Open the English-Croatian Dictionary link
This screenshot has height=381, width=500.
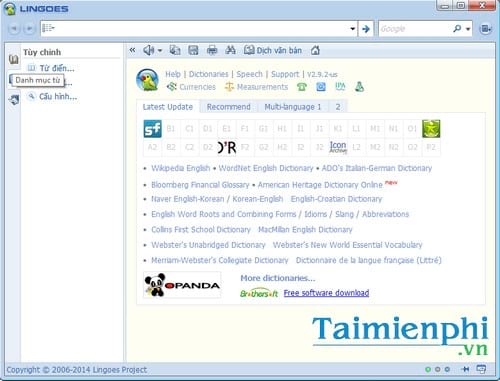(336, 199)
